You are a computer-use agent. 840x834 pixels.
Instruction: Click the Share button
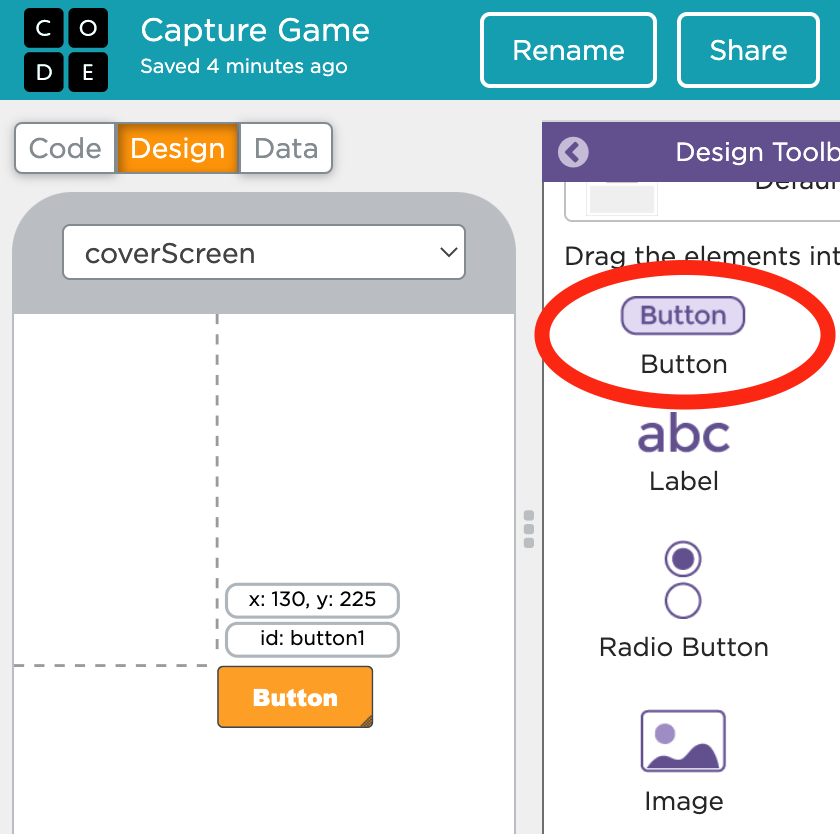[748, 50]
